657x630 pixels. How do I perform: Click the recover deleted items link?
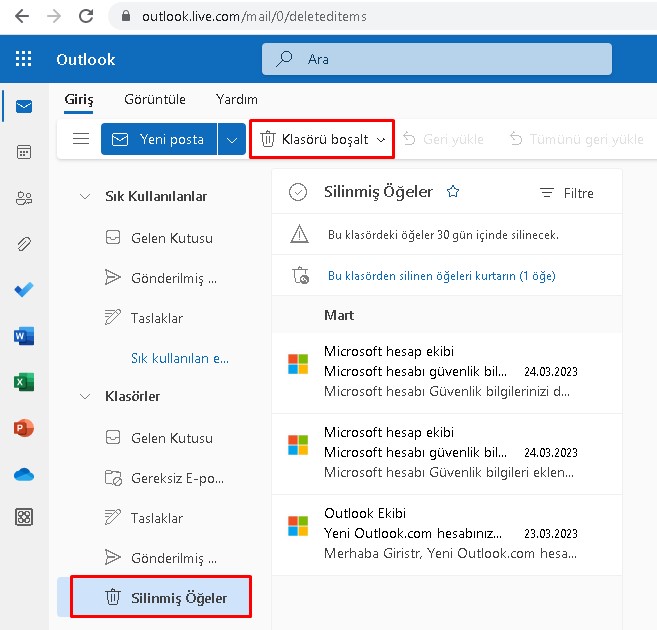pyautogui.click(x=441, y=275)
